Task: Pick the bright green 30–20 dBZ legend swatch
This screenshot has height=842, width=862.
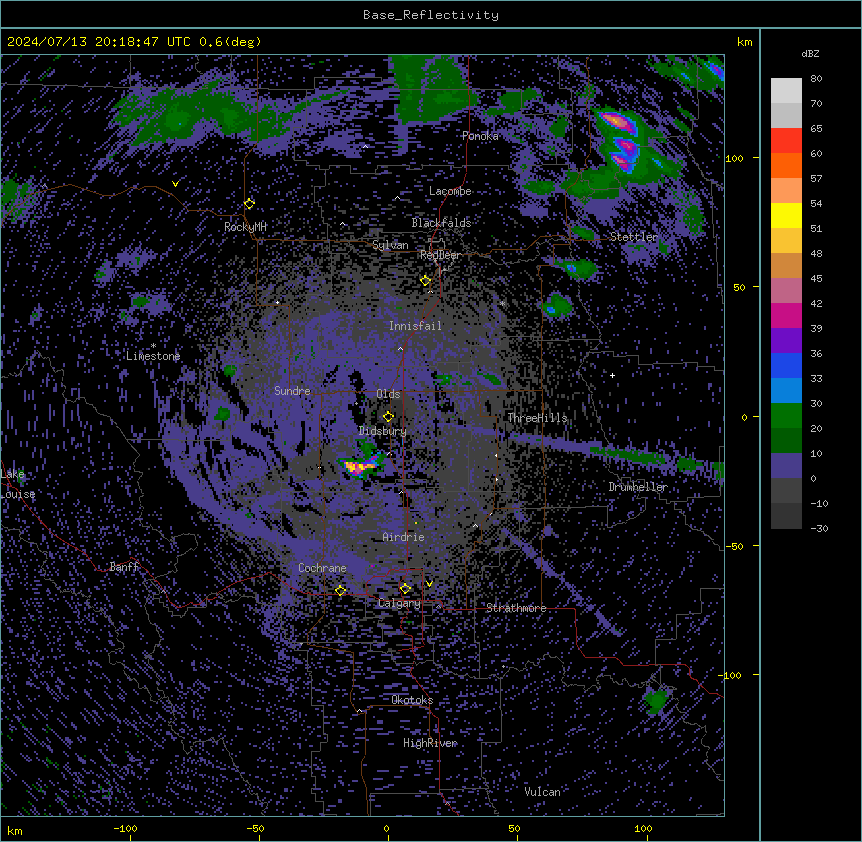Action: (786, 416)
